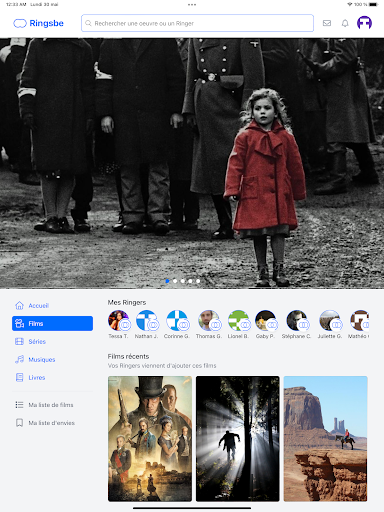Open the user profile avatar
The width and height of the screenshot is (384, 512).
click(364, 23)
